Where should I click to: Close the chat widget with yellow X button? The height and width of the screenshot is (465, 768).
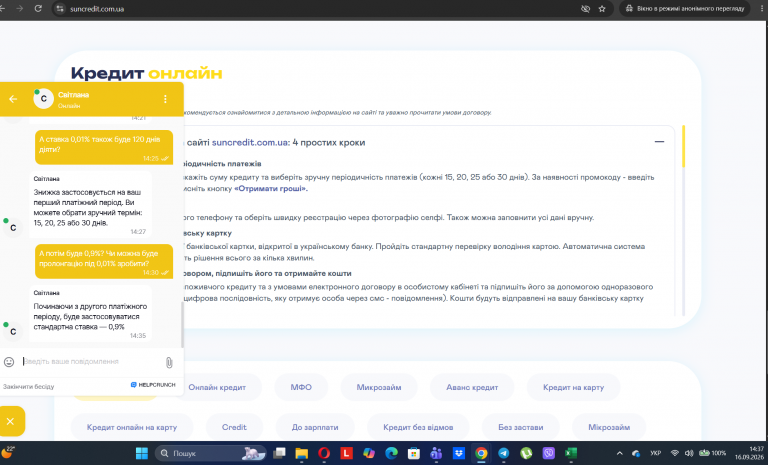point(11,421)
